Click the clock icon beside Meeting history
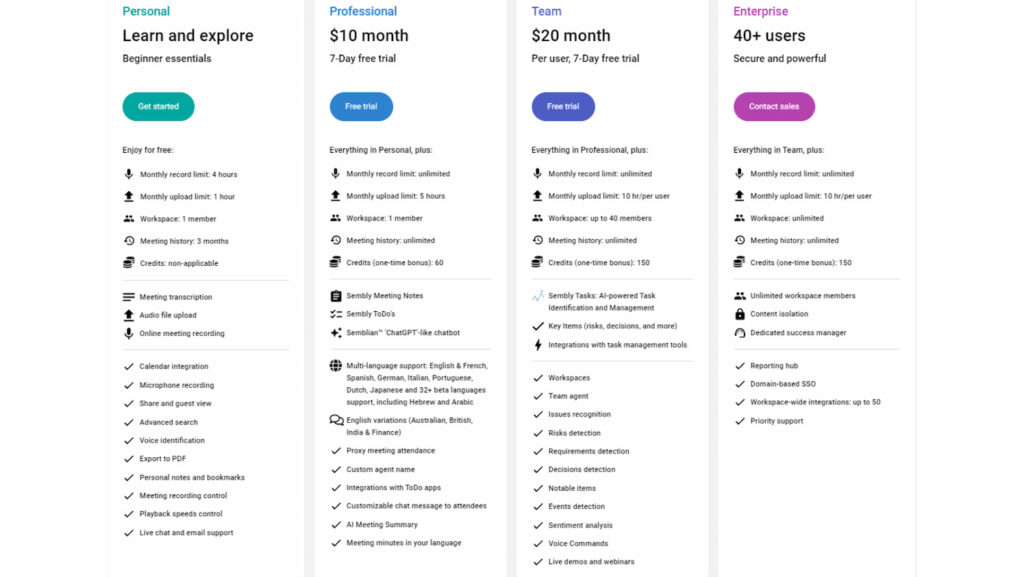The height and width of the screenshot is (577, 1024). (x=127, y=240)
